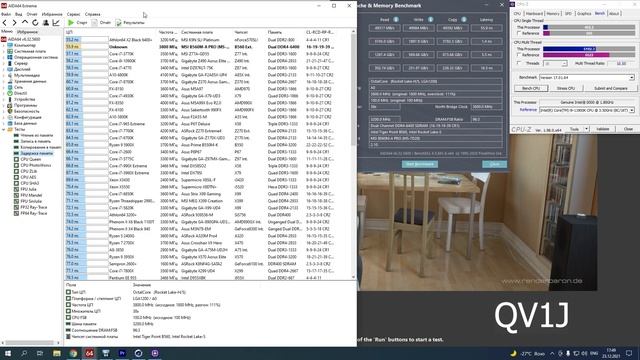Image resolution: width=640 pixels, height=360 pixels.
Task: Open FPU Mandel test
Action: click(x=31, y=195)
